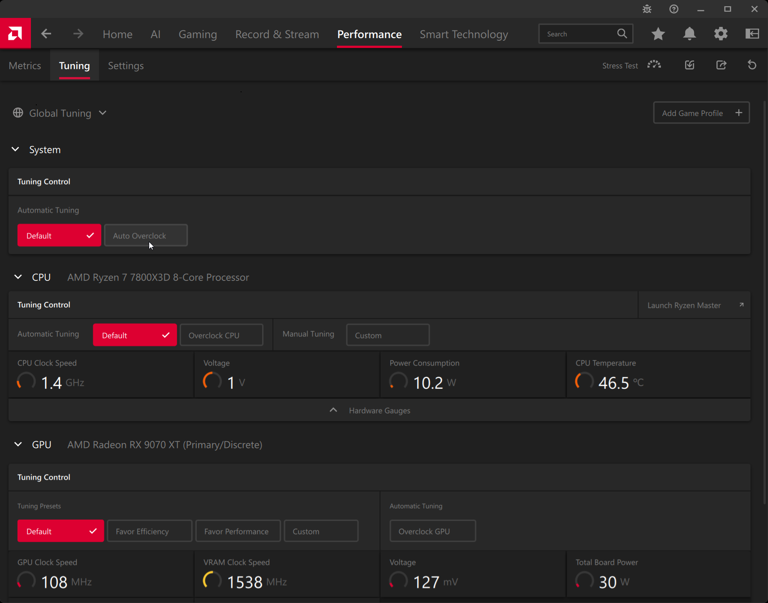Start the Stress Test gauge icon
The width and height of the screenshot is (768, 603).
pyautogui.click(x=654, y=65)
